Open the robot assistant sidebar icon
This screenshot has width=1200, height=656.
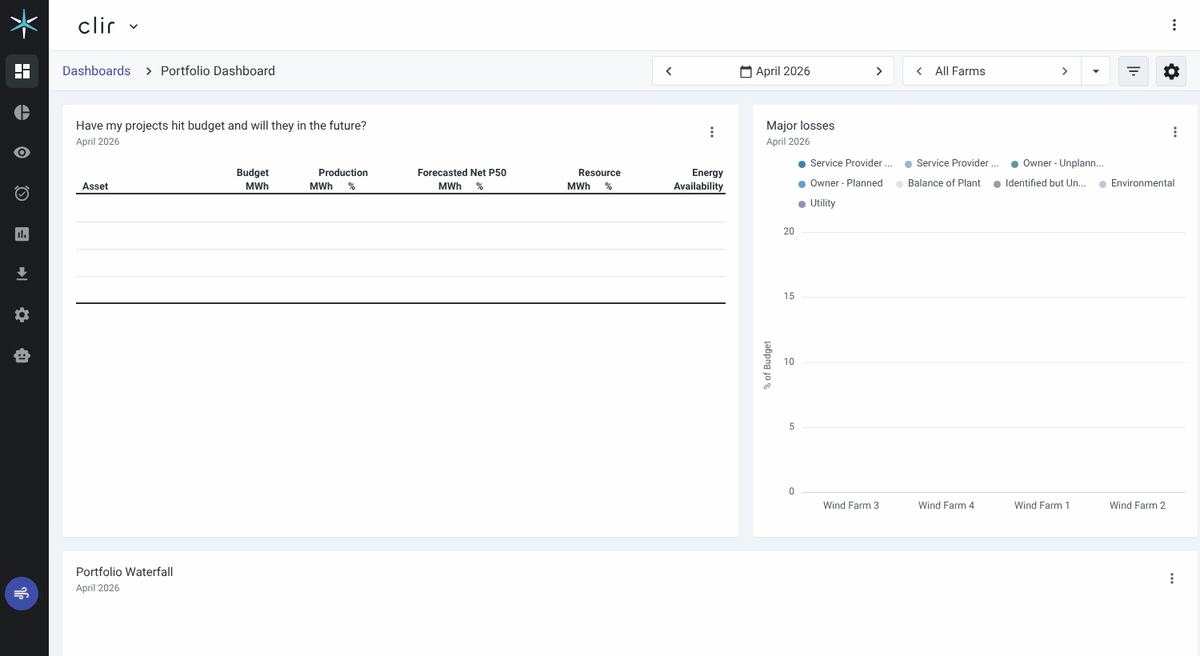22,355
